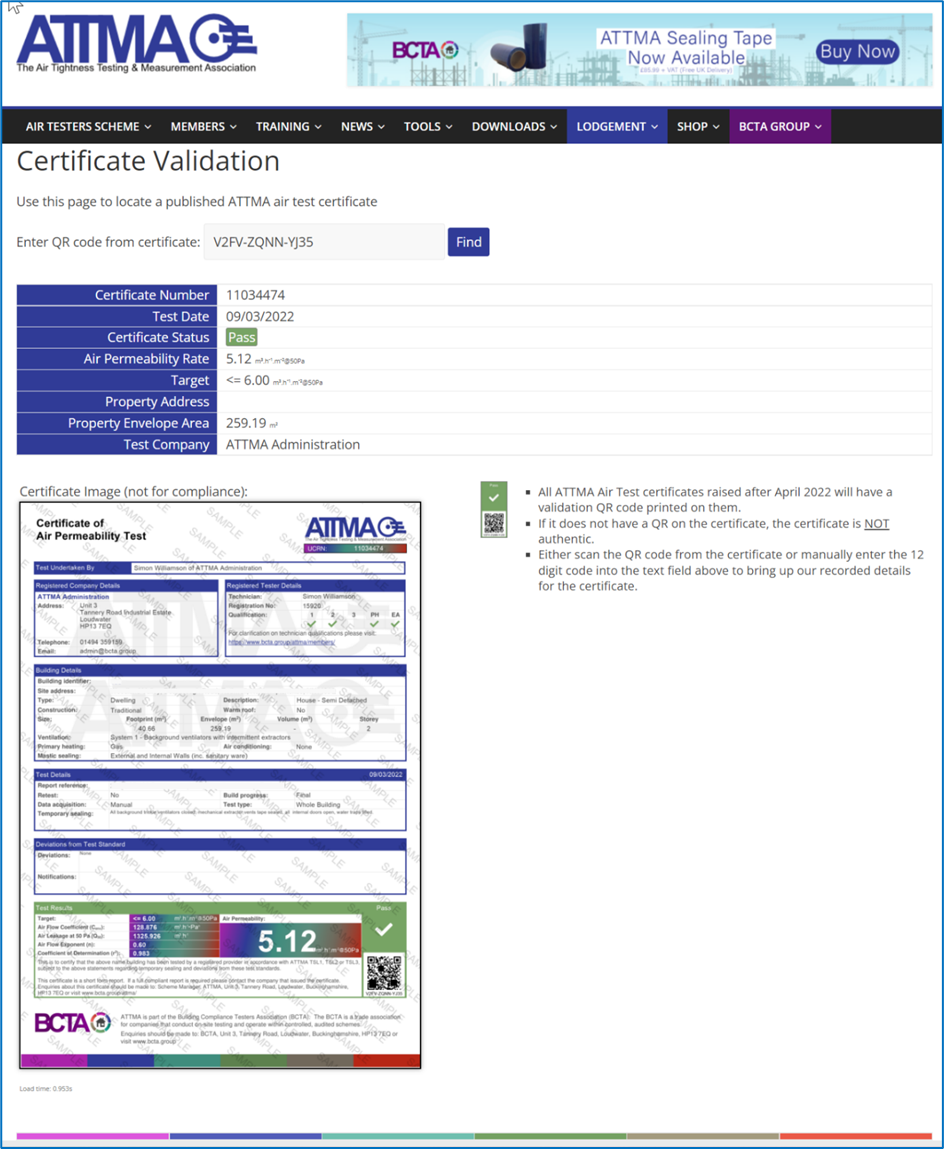Click the sample QR pass icon beside instructions

click(x=494, y=510)
